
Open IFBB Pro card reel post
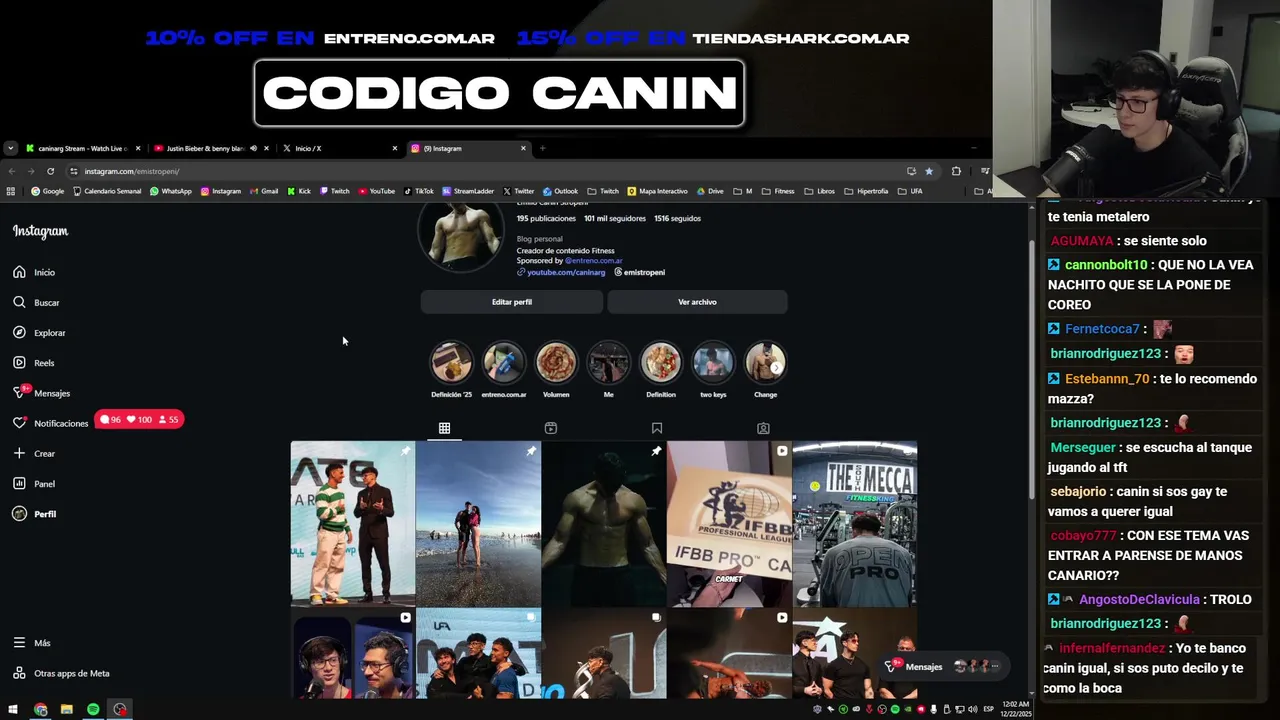tap(729, 524)
